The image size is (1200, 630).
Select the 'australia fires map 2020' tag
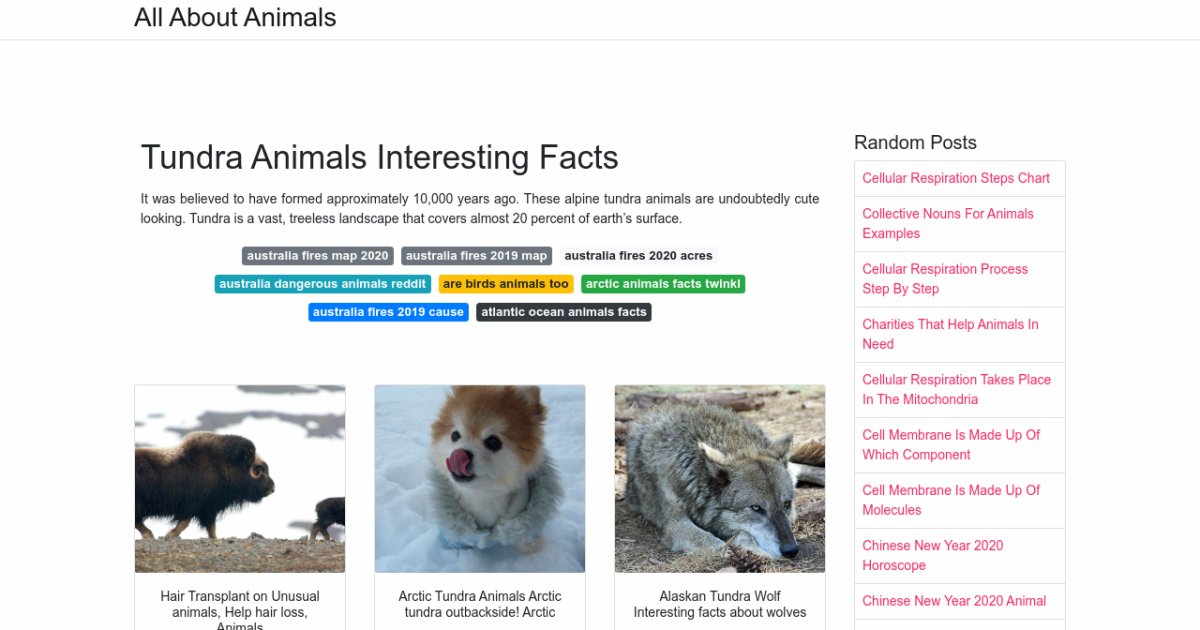tap(317, 256)
